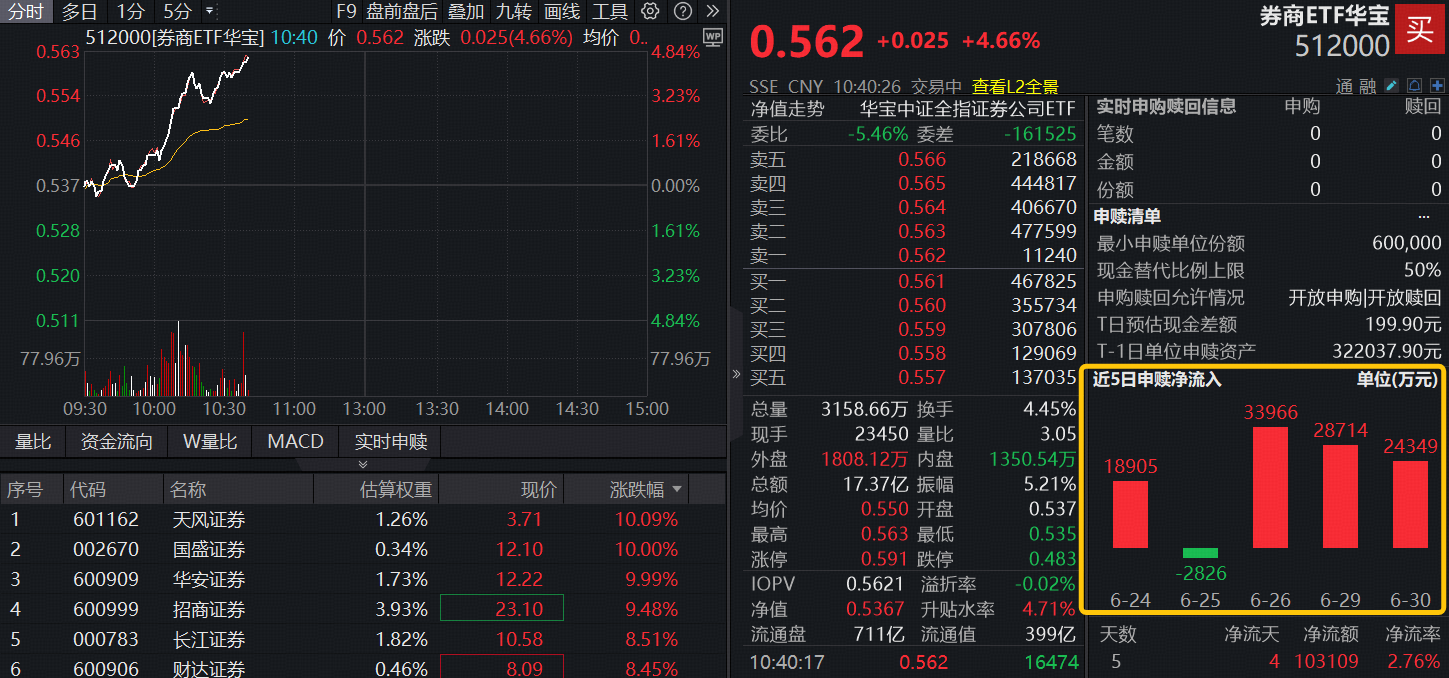Click the 6-29 bar showing 28714
Image resolution: width=1449 pixels, height=678 pixels.
1340,496
